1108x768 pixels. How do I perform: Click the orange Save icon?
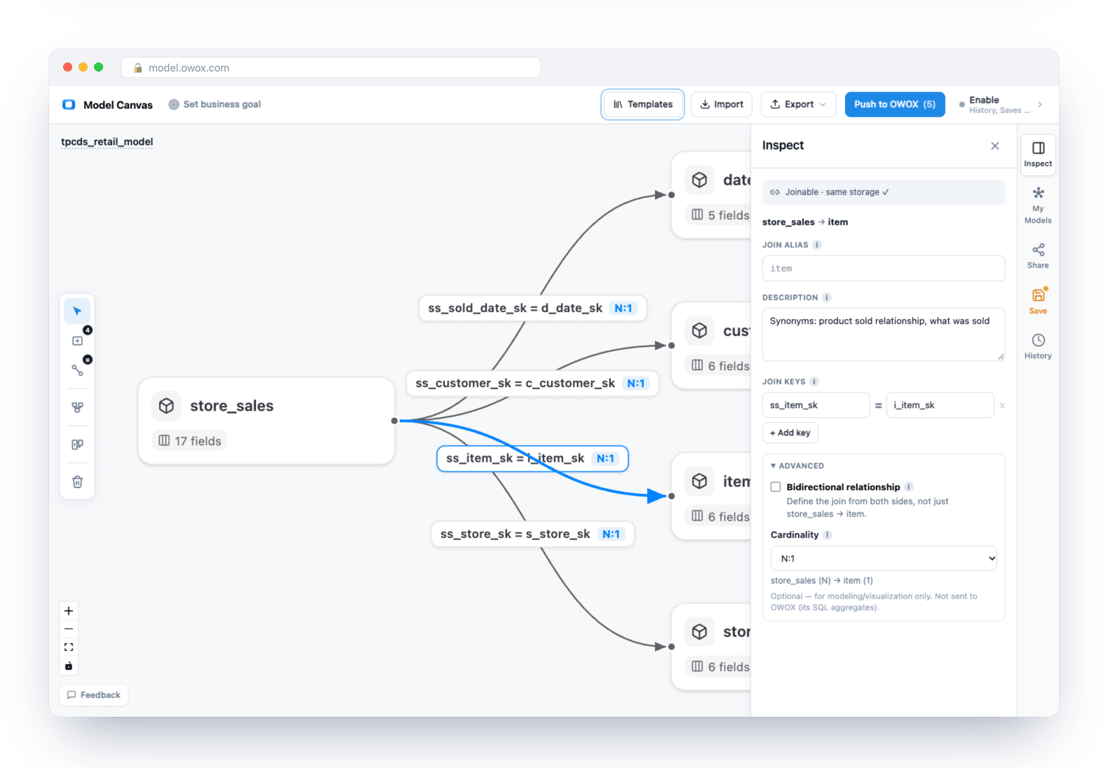click(1037, 295)
